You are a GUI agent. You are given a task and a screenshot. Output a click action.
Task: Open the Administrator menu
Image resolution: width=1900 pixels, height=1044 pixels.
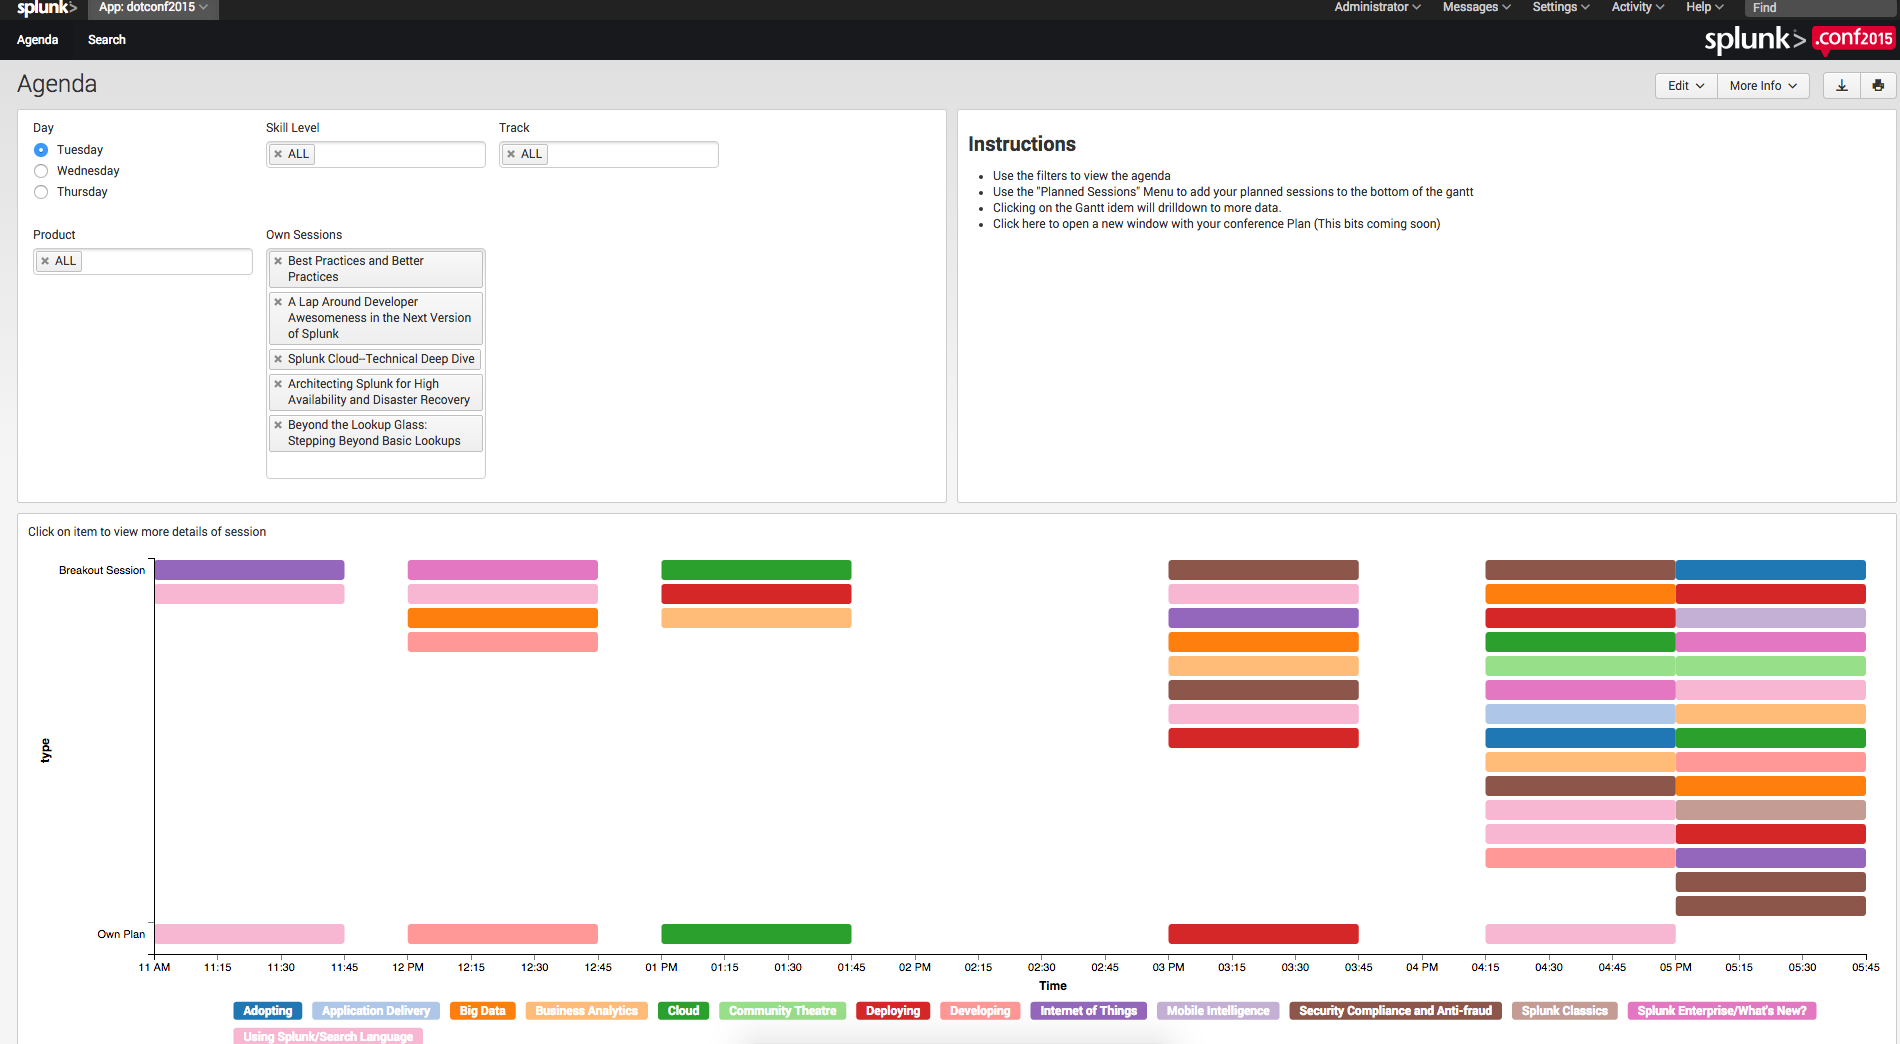(1377, 7)
